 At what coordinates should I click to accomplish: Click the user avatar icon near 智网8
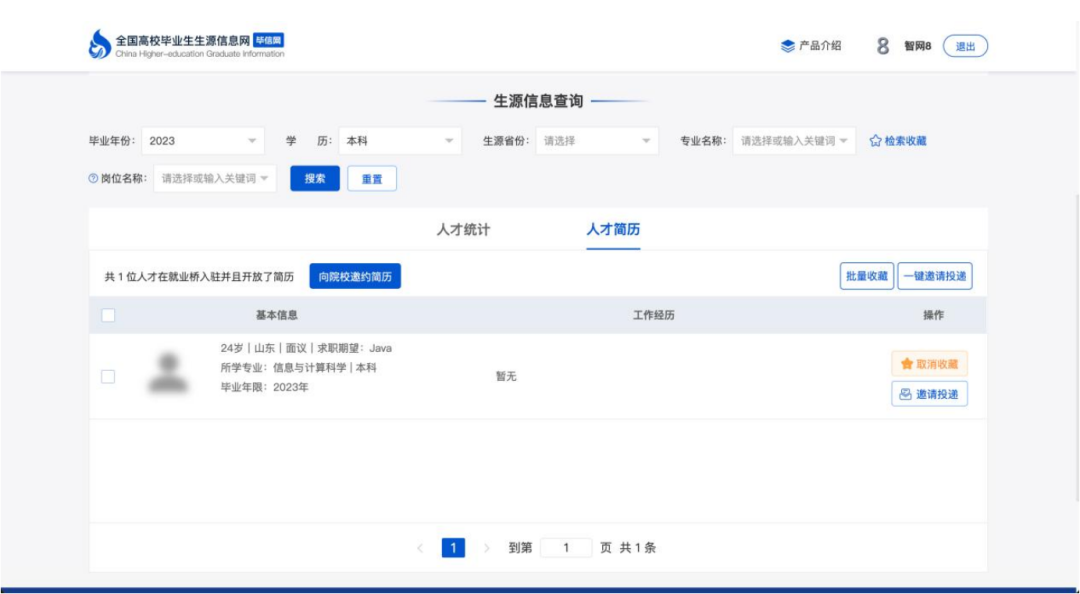click(883, 46)
